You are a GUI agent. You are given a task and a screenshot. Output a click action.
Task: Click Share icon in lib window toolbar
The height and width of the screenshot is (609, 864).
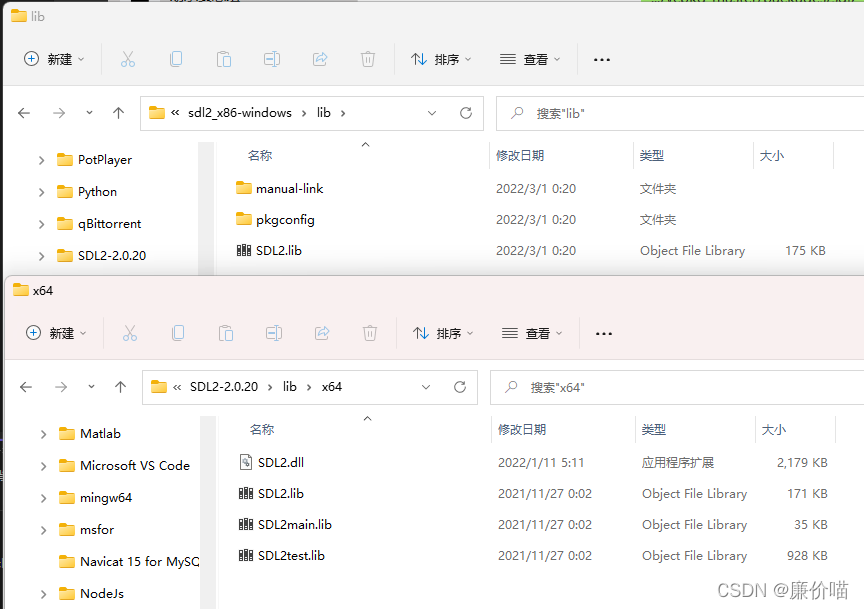(x=320, y=59)
